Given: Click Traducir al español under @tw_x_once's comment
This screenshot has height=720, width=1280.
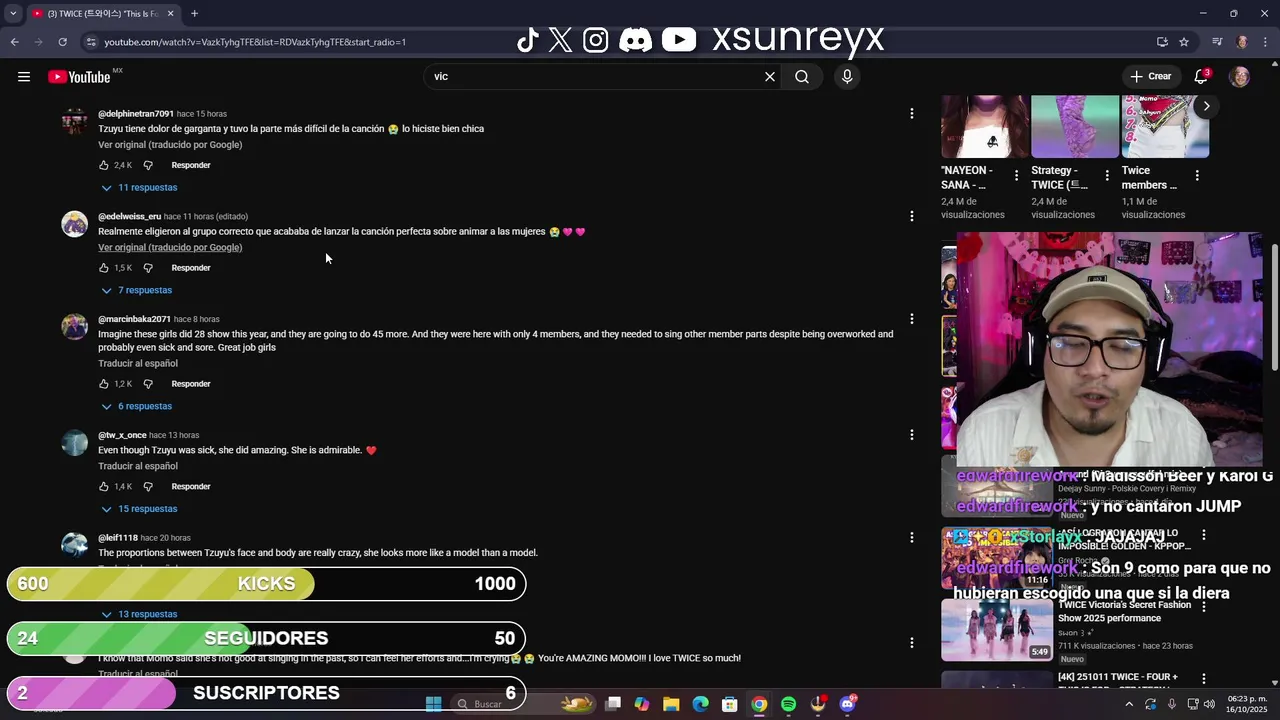Looking at the screenshot, I should [x=138, y=466].
